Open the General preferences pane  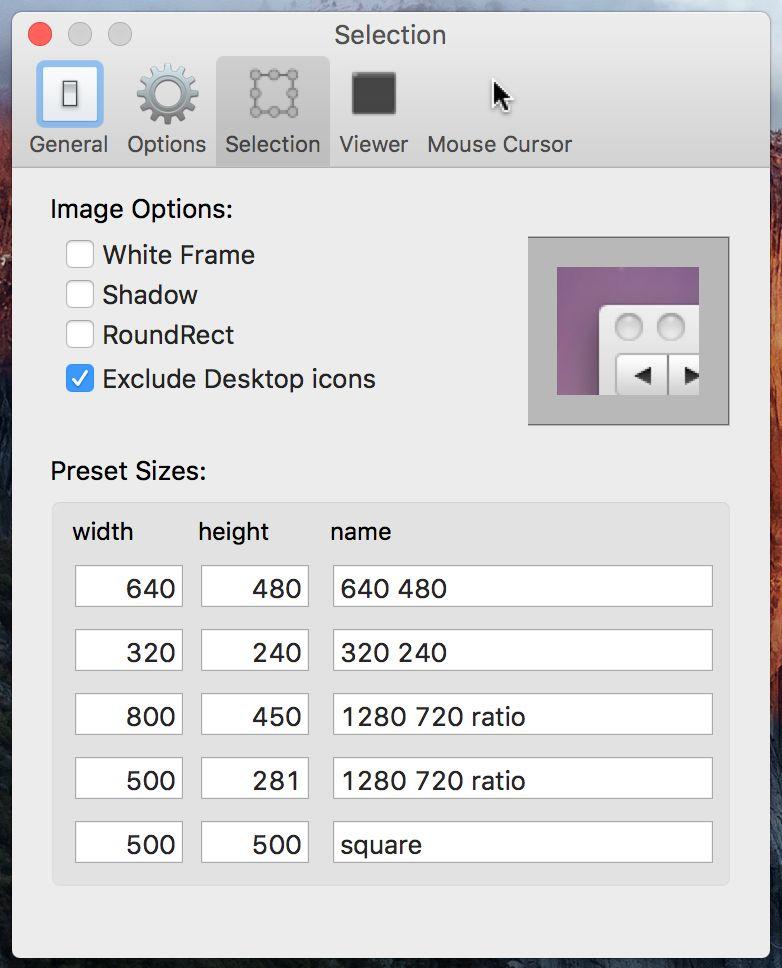(x=69, y=108)
